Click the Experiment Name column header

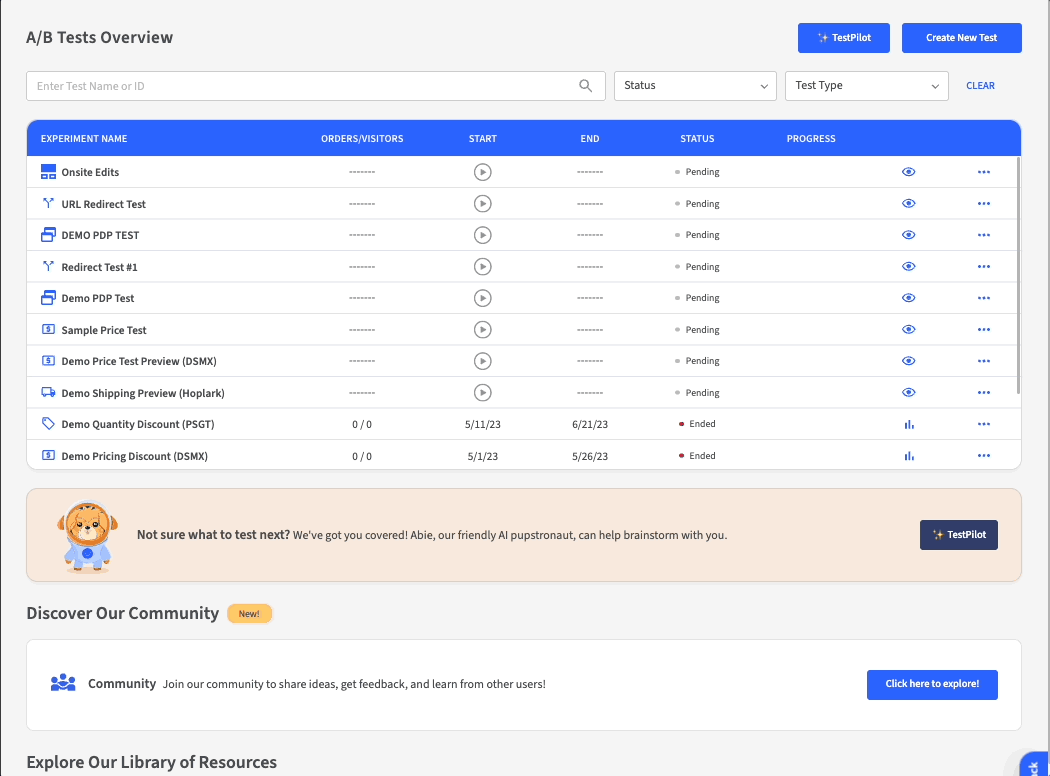[84, 139]
